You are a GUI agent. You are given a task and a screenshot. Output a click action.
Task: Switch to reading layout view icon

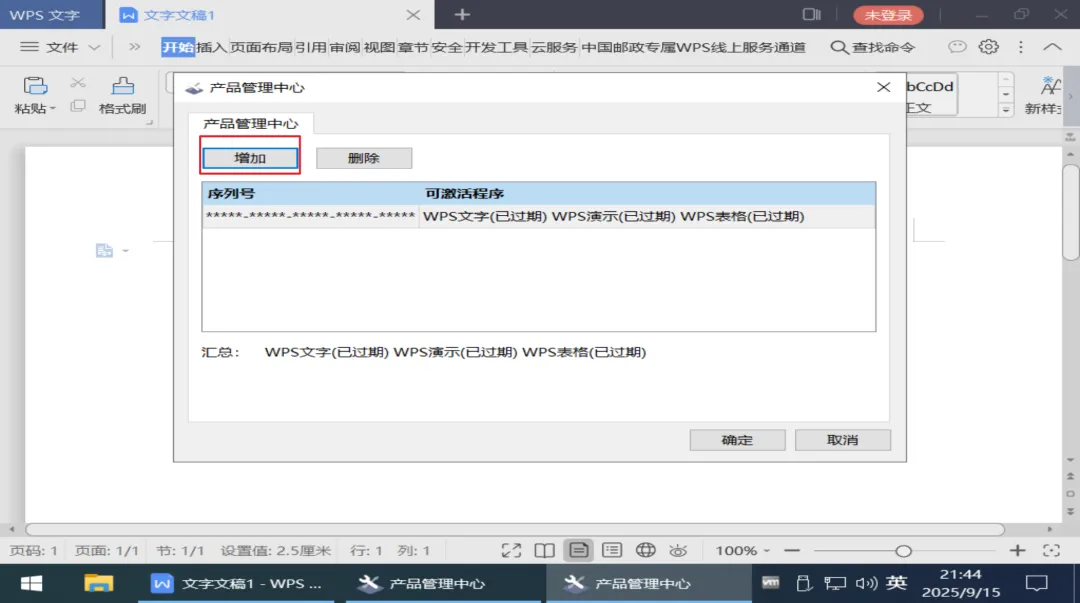[x=544, y=550]
